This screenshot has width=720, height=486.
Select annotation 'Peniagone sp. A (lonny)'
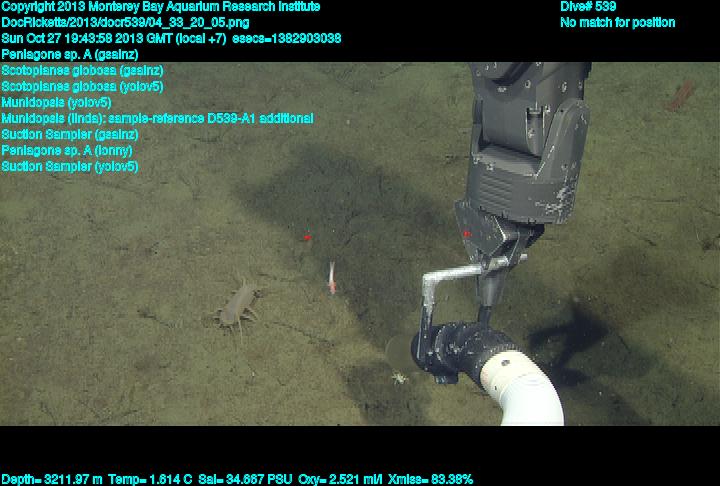coord(67,150)
